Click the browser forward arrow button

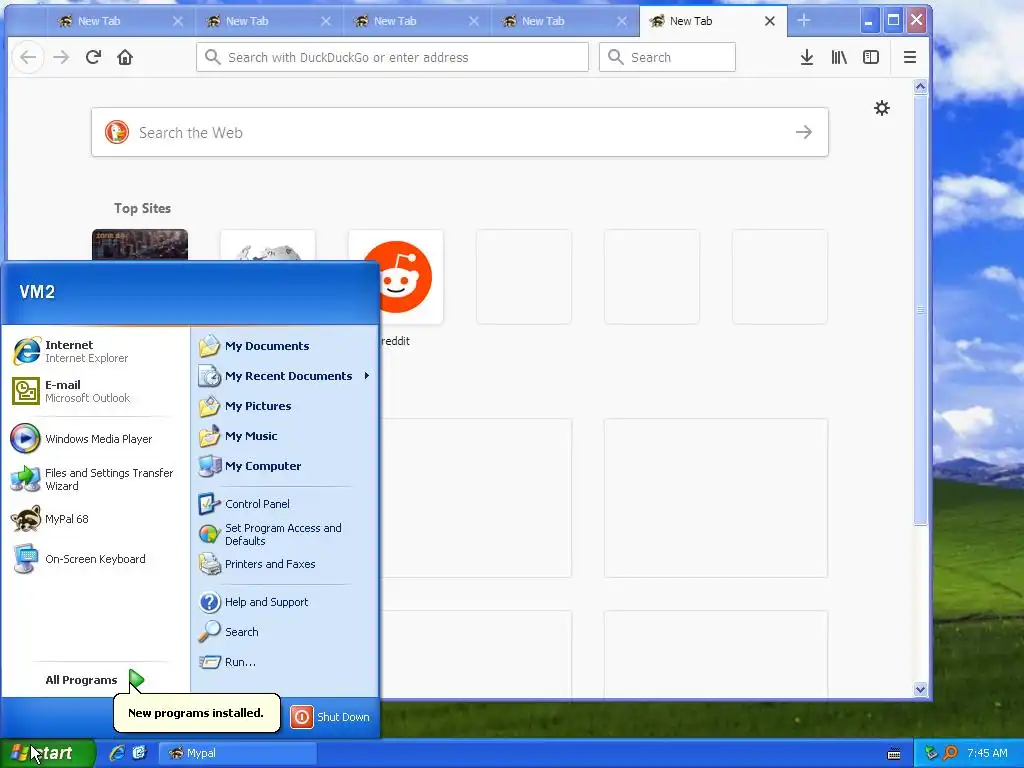coord(61,57)
